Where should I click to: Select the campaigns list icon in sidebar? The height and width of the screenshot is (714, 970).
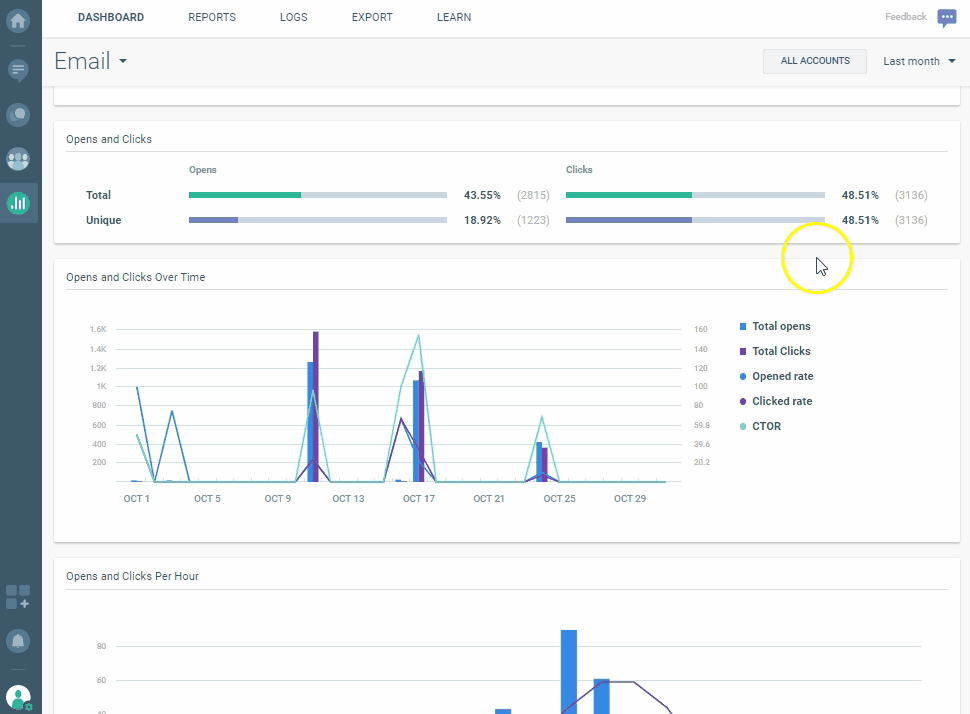[x=20, y=69]
